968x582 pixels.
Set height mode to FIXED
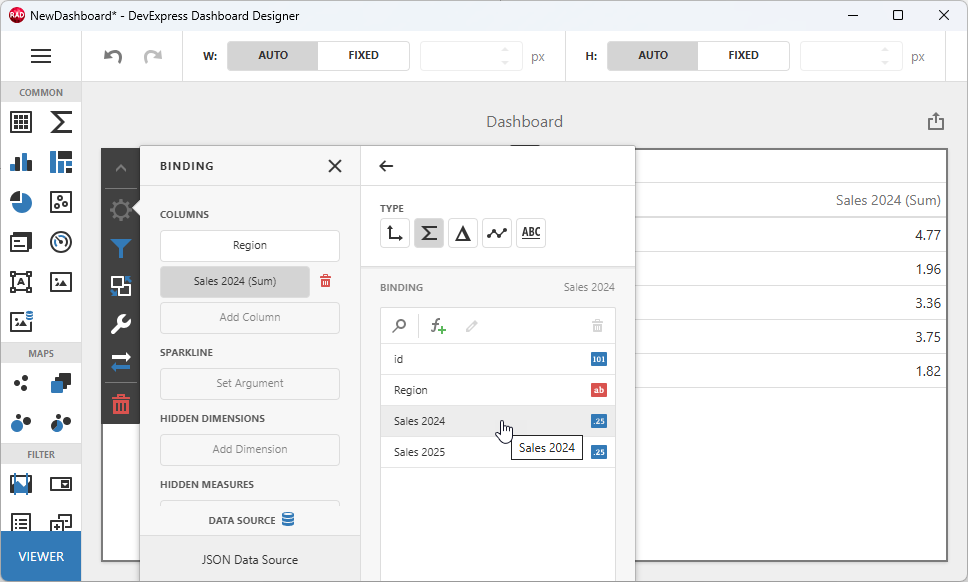[x=743, y=55]
